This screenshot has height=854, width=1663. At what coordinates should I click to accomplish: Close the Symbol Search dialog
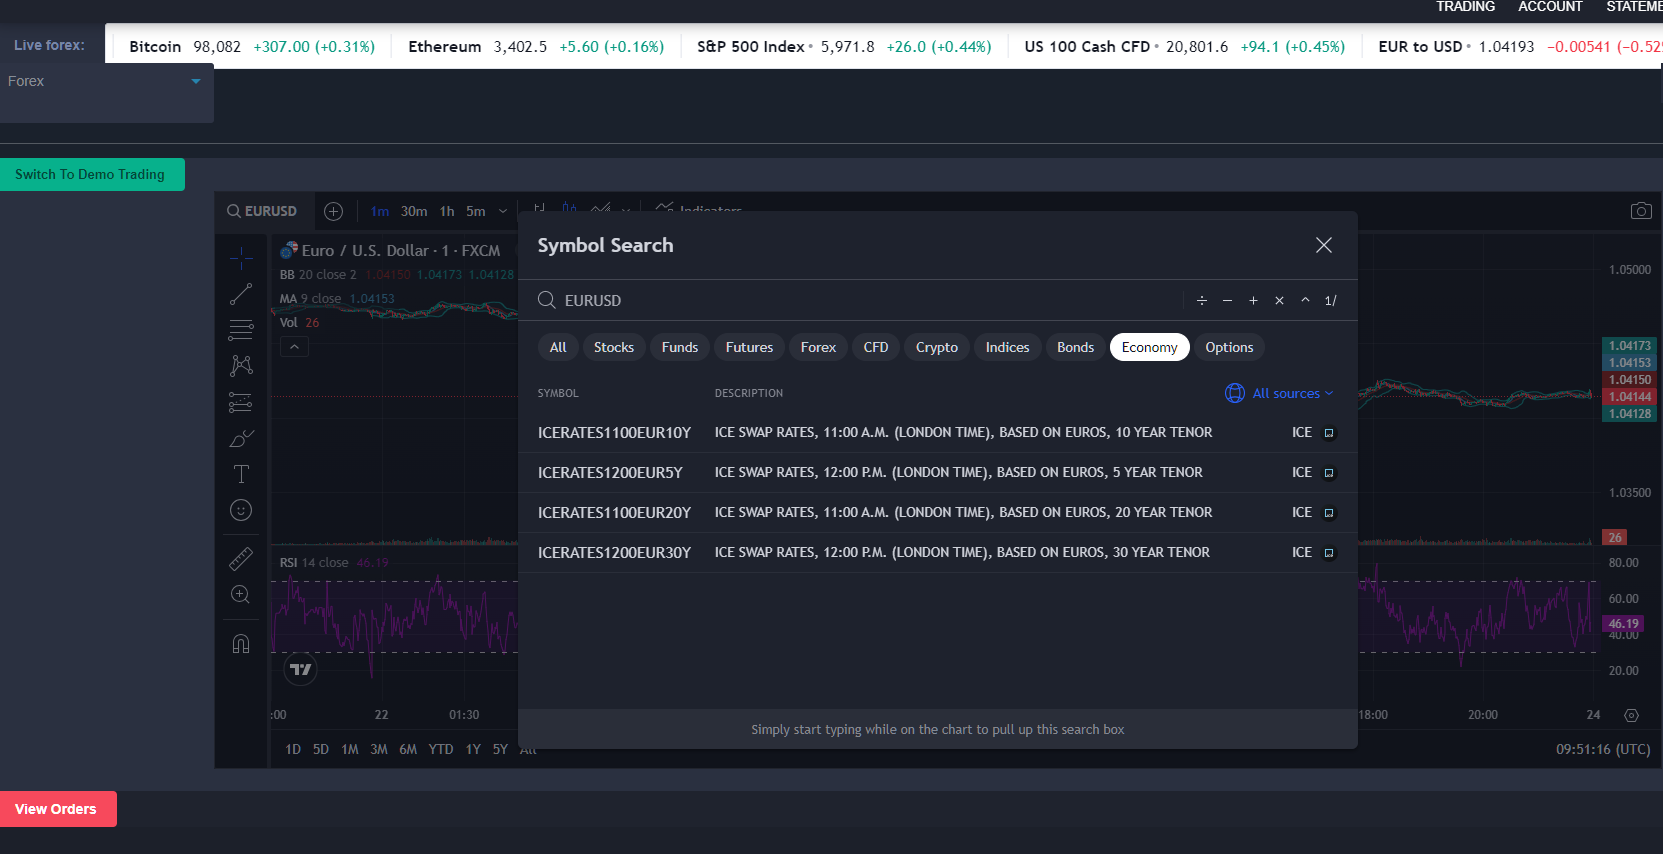tap(1324, 245)
